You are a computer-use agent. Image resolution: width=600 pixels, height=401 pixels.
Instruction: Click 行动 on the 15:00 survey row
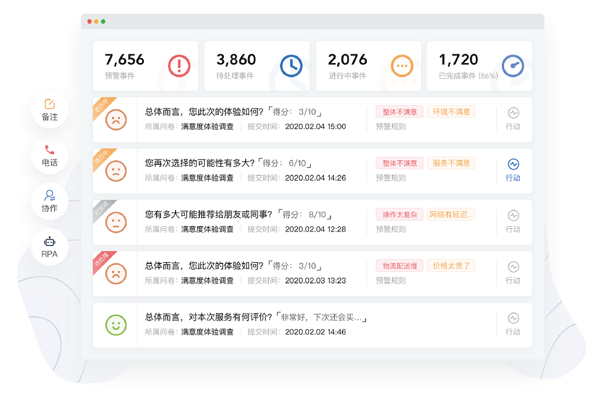click(513, 119)
